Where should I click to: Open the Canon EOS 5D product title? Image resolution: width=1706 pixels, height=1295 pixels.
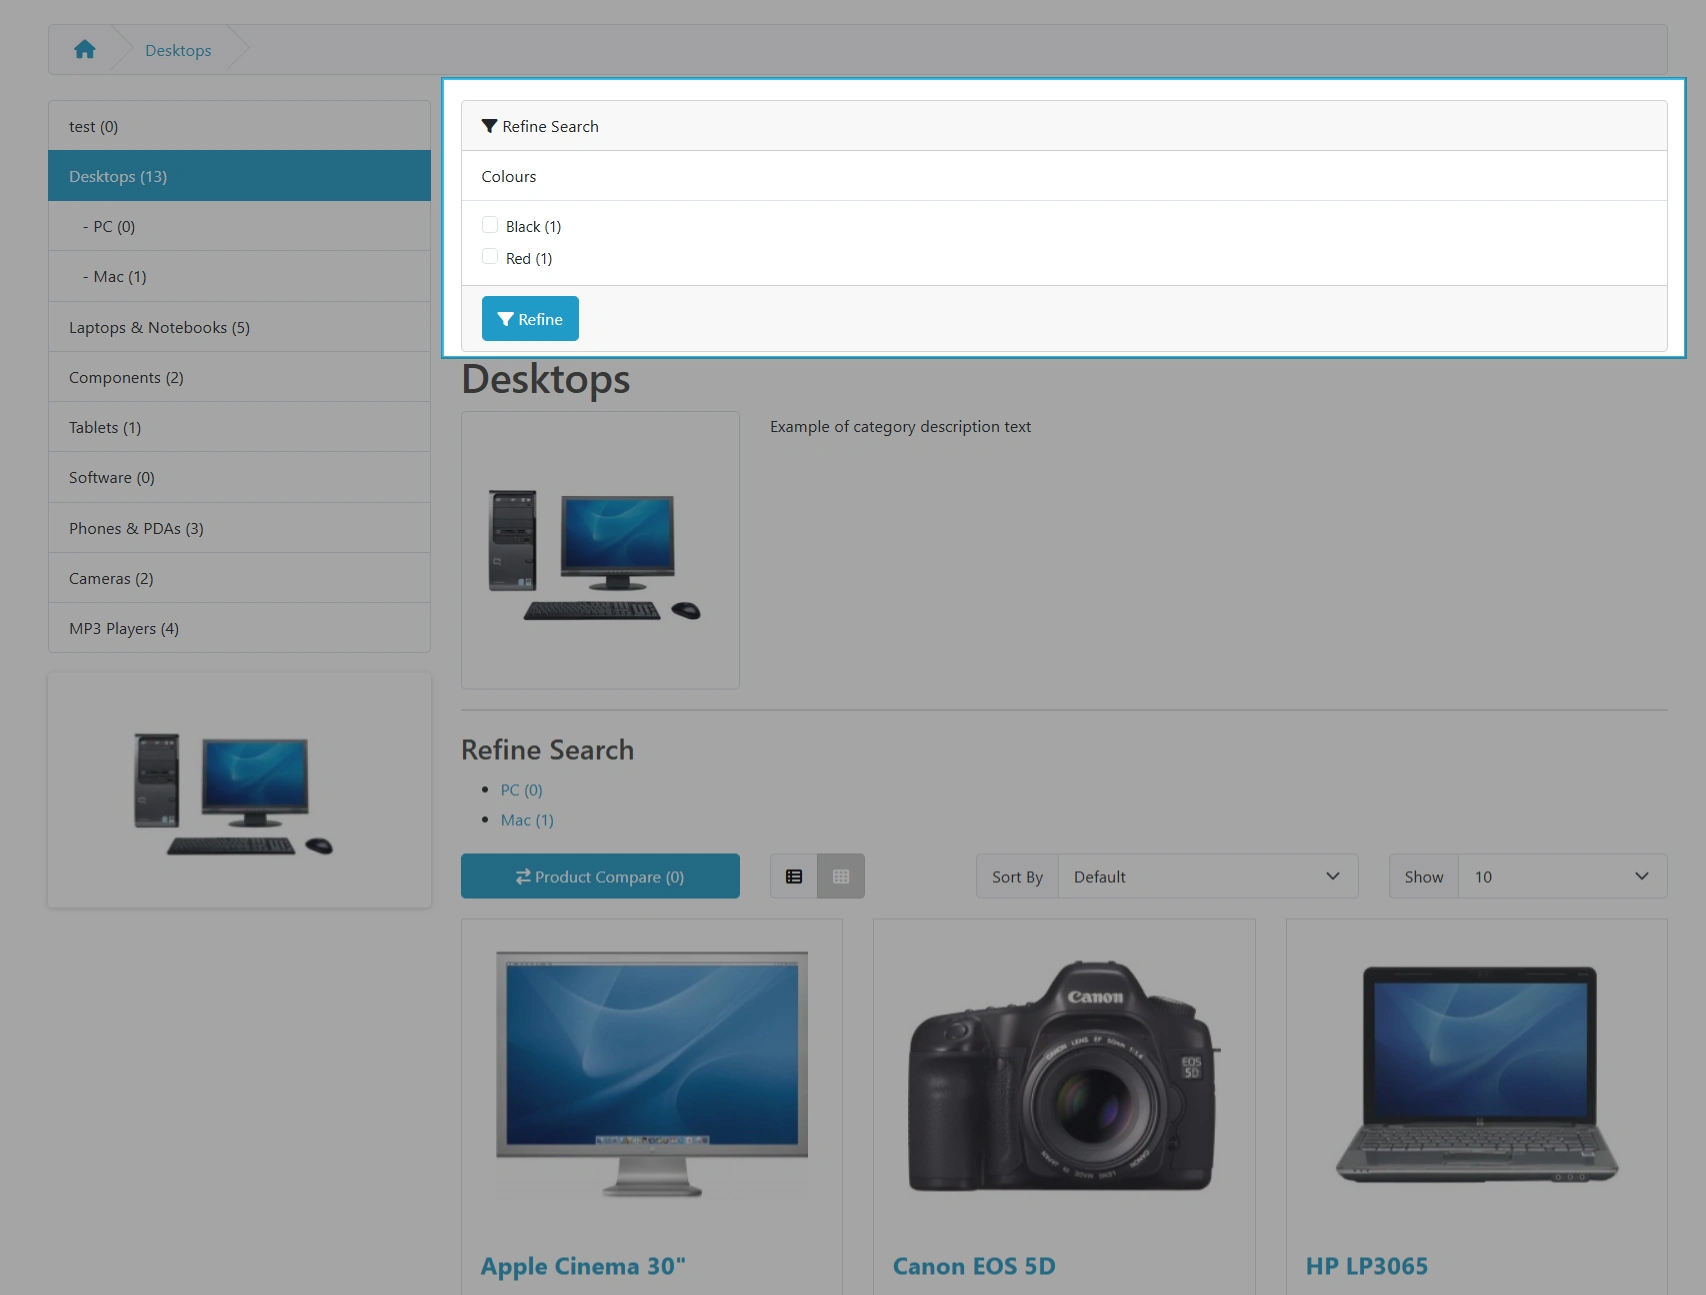click(974, 1266)
